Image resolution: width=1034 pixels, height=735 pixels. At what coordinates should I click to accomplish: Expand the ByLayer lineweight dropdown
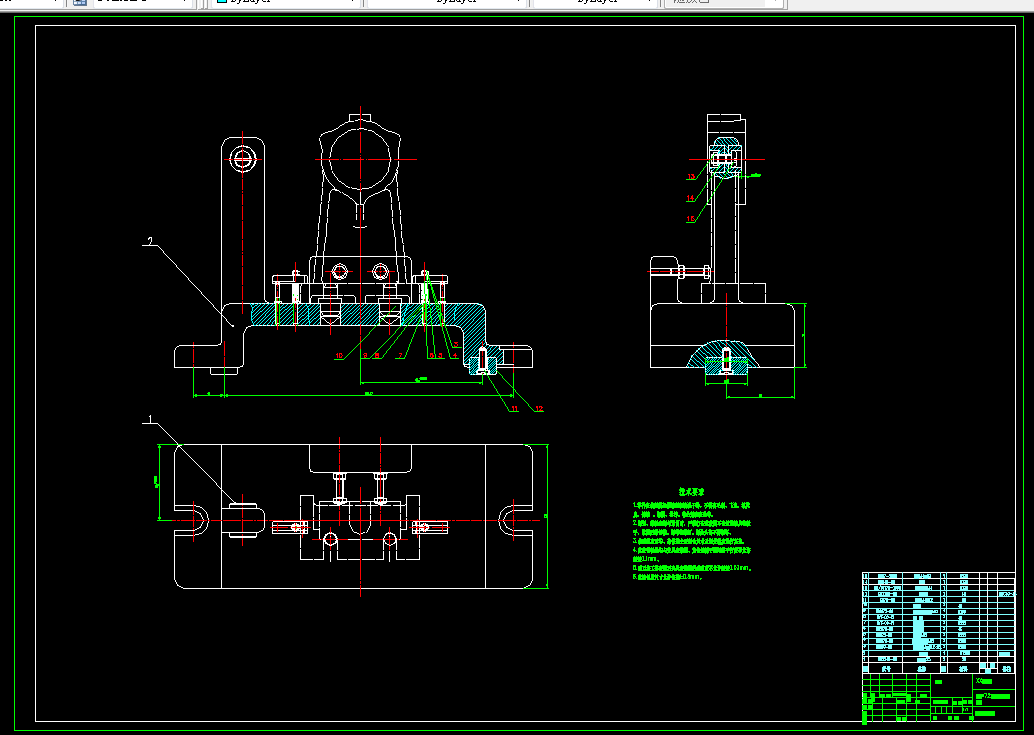596,3
